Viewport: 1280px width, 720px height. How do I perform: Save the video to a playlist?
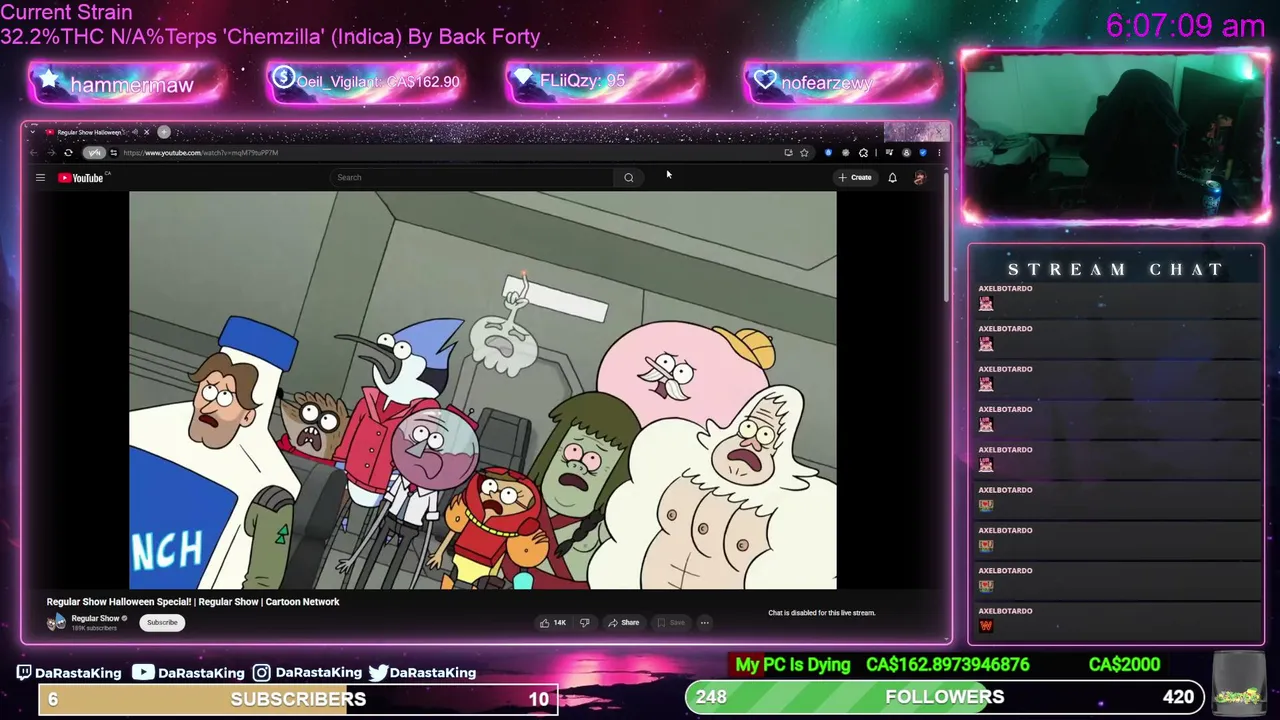click(670, 623)
